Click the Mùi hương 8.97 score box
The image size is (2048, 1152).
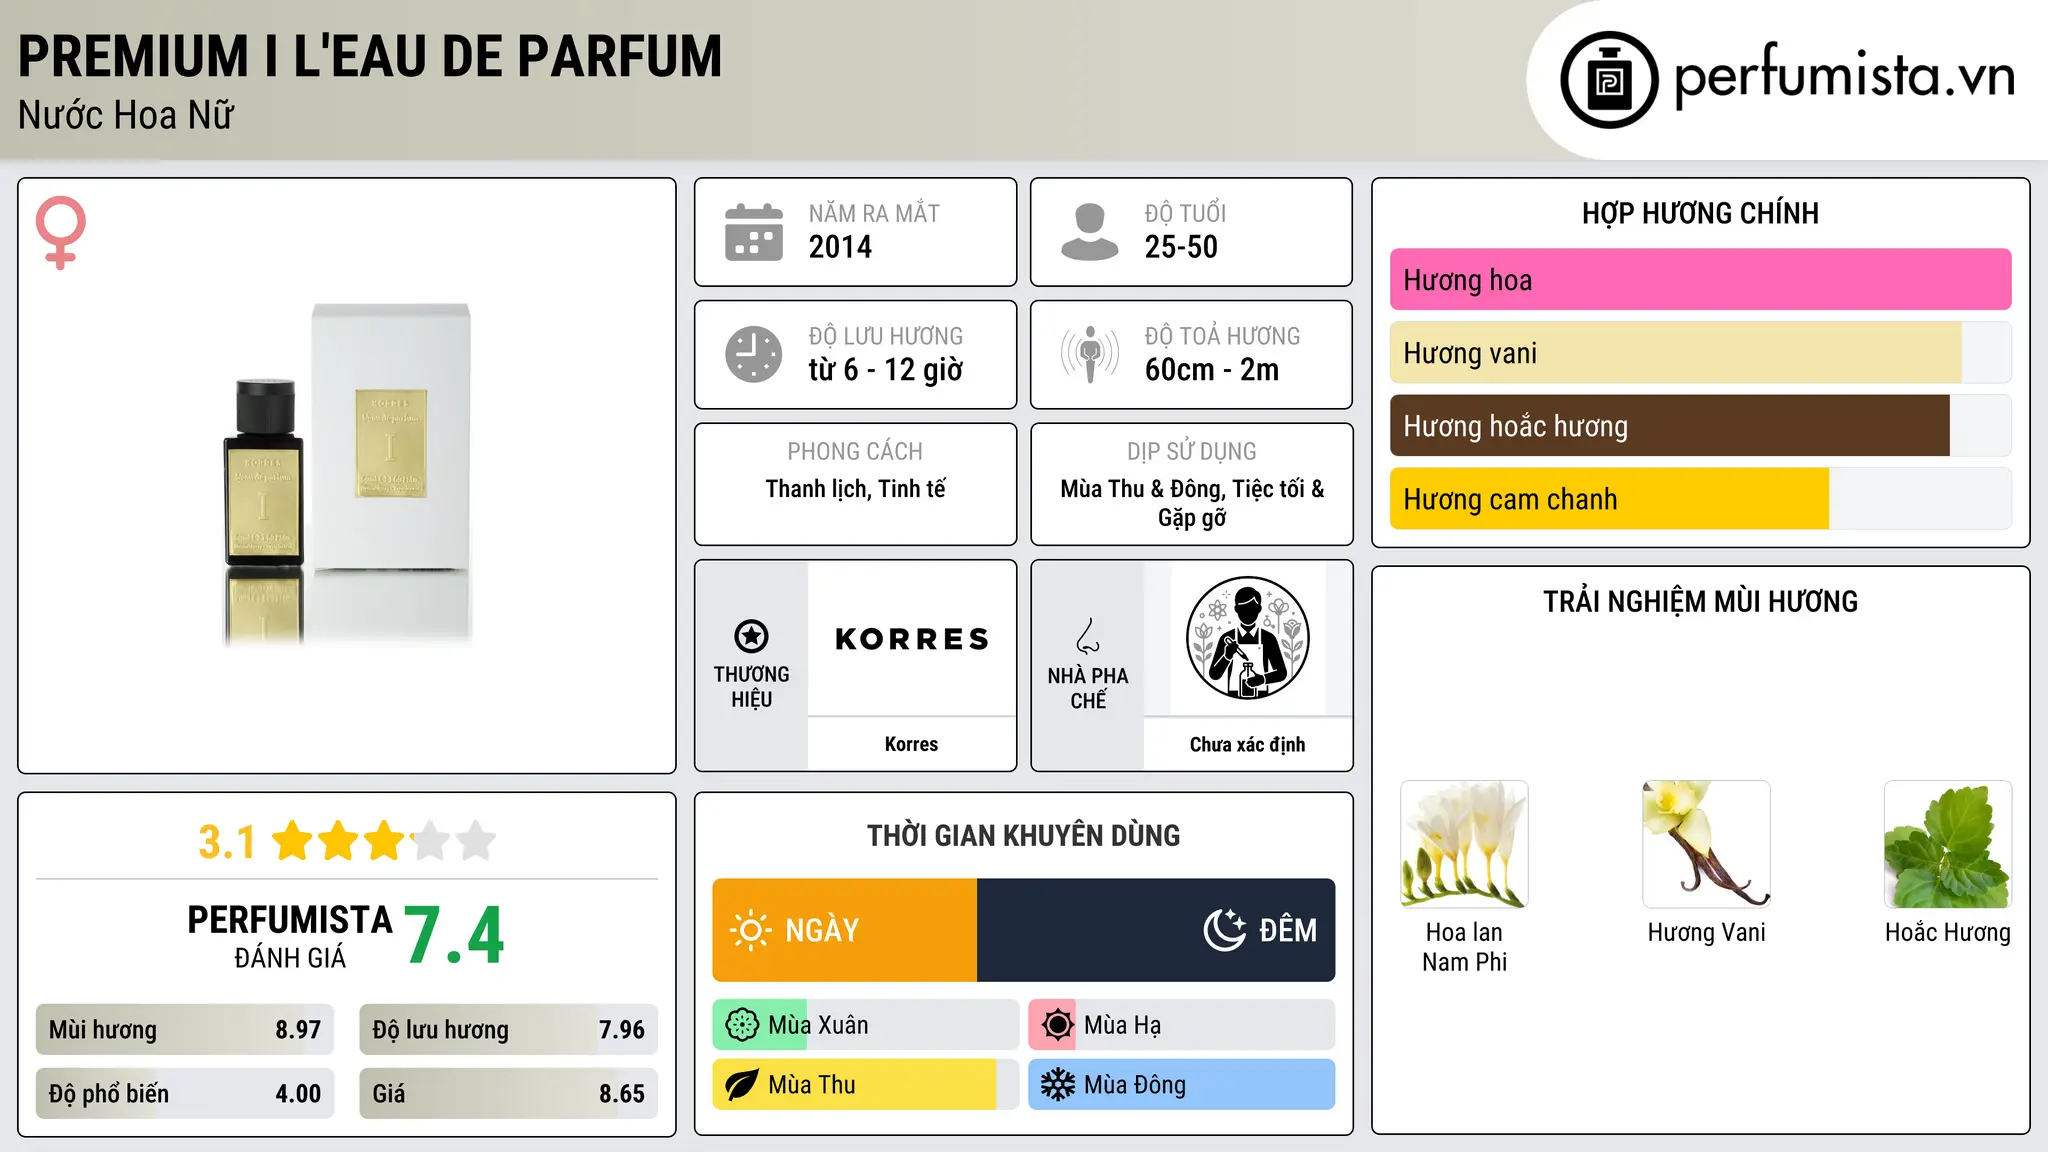[x=185, y=1030]
